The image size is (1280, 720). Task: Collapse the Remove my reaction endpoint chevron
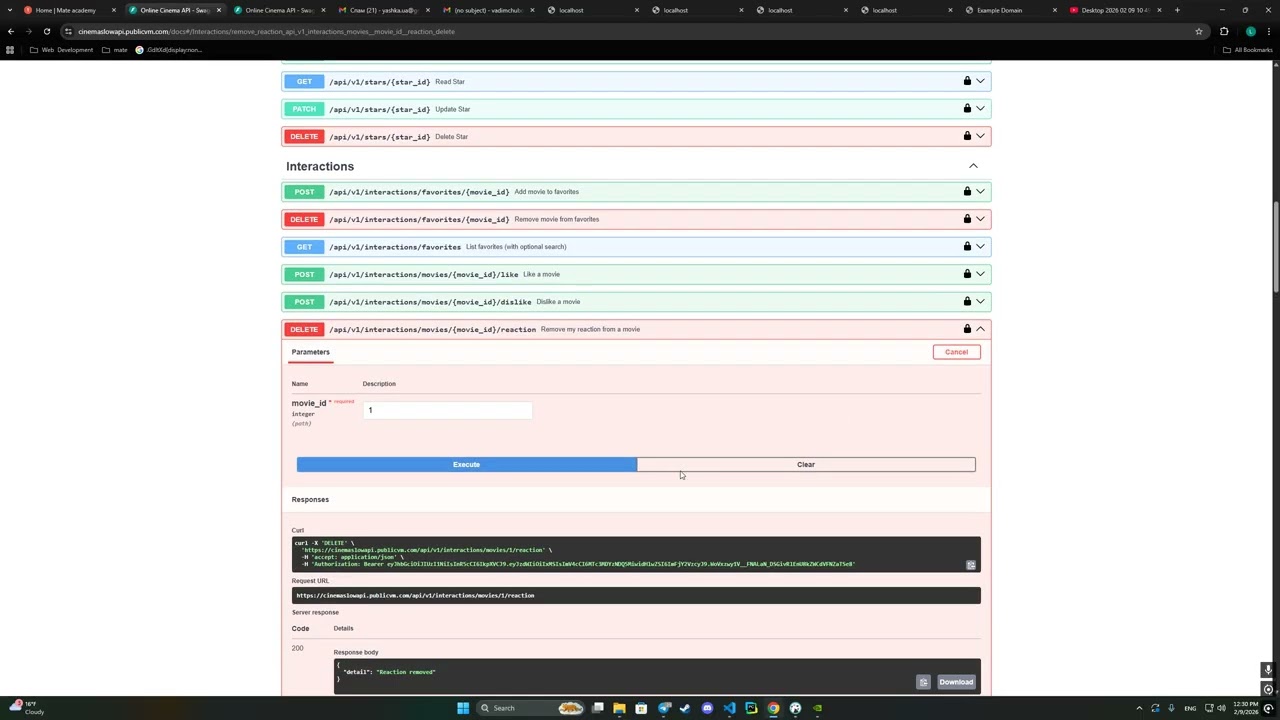[x=981, y=328]
